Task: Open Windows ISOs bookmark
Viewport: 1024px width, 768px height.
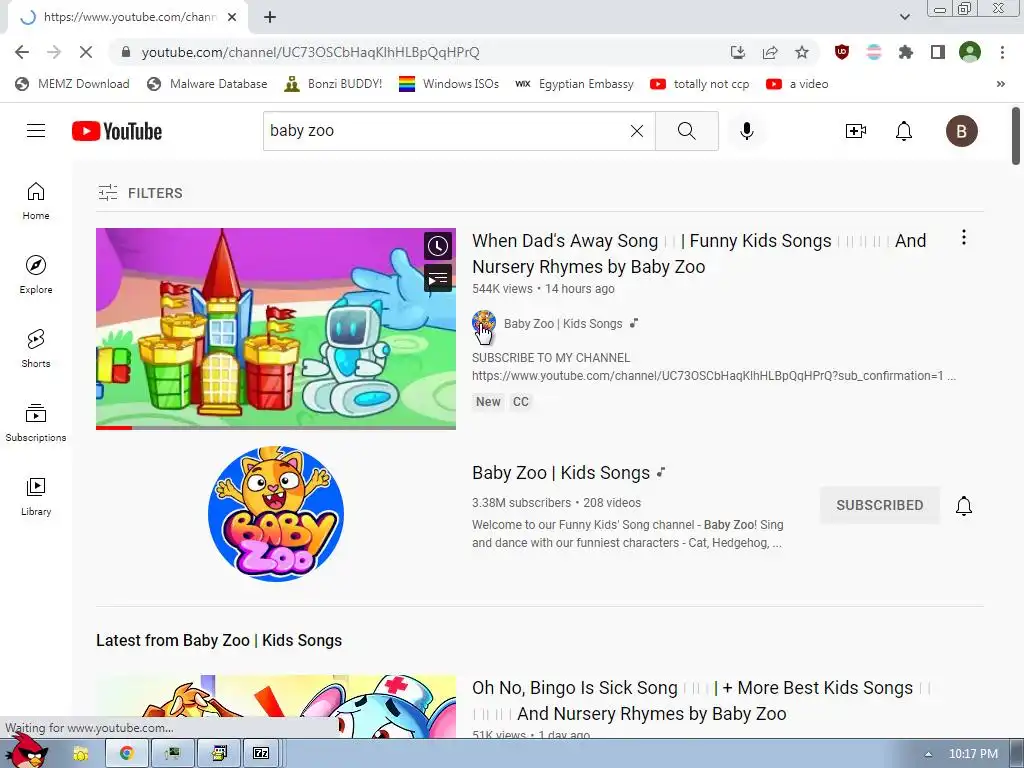Action: 449,84
